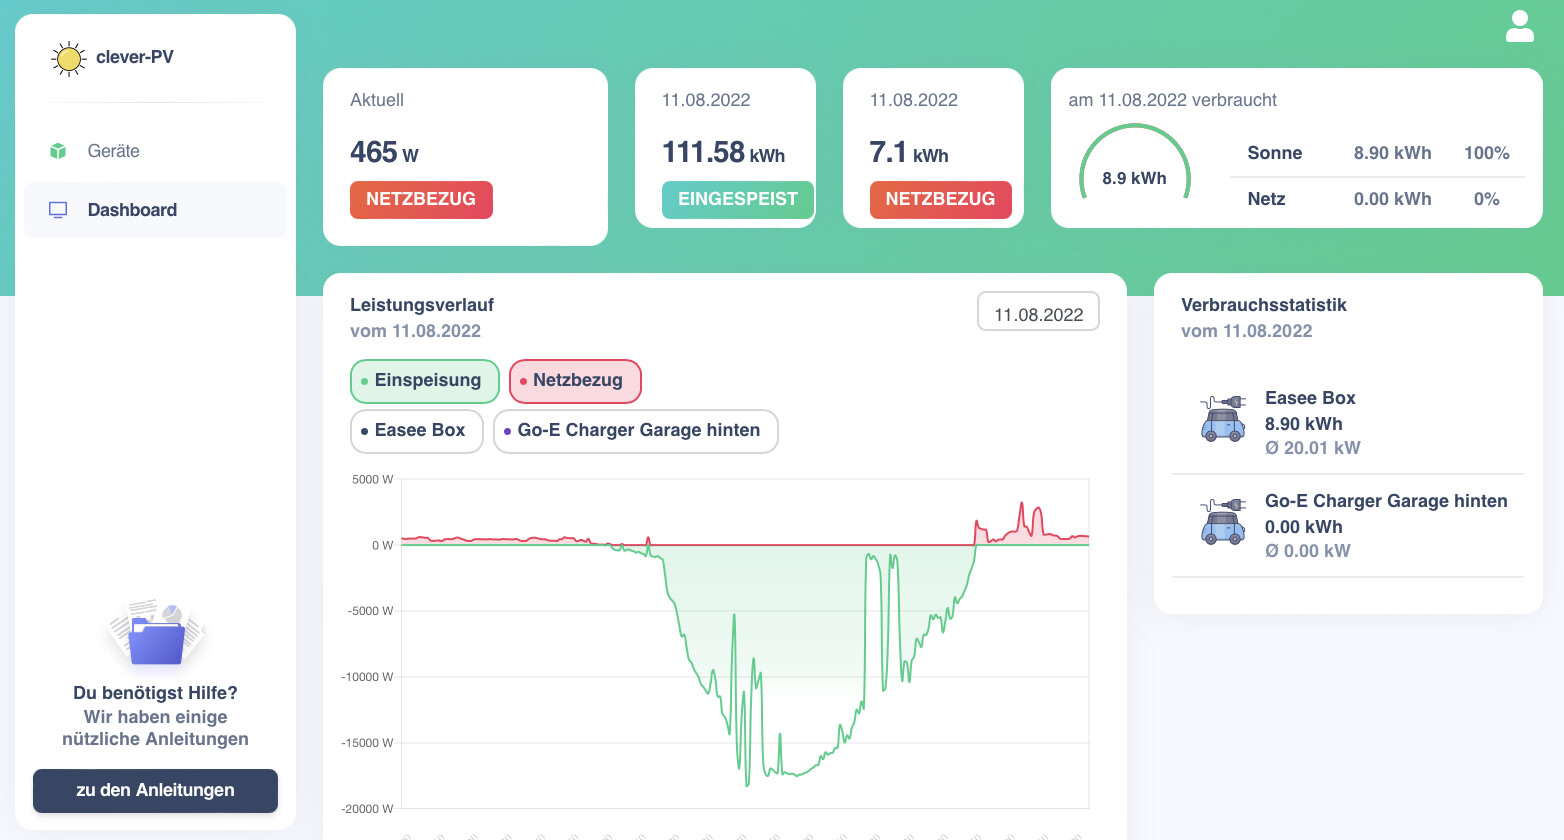Click the help folder illustration
This screenshot has height=840, width=1564.
pos(155,633)
